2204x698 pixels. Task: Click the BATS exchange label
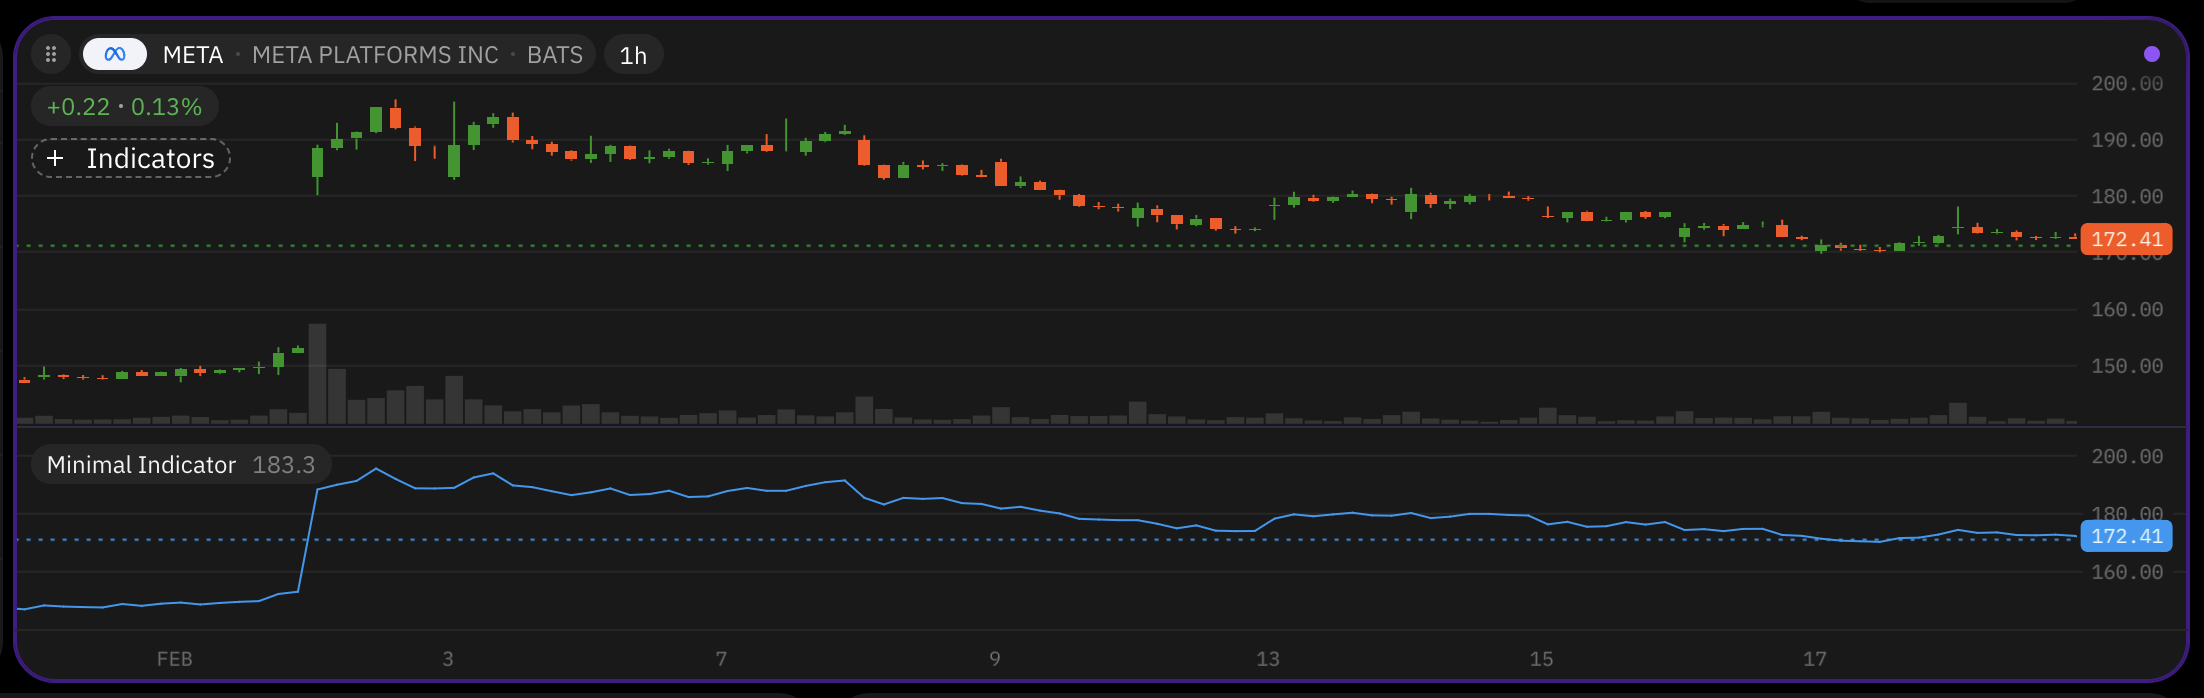click(x=555, y=55)
